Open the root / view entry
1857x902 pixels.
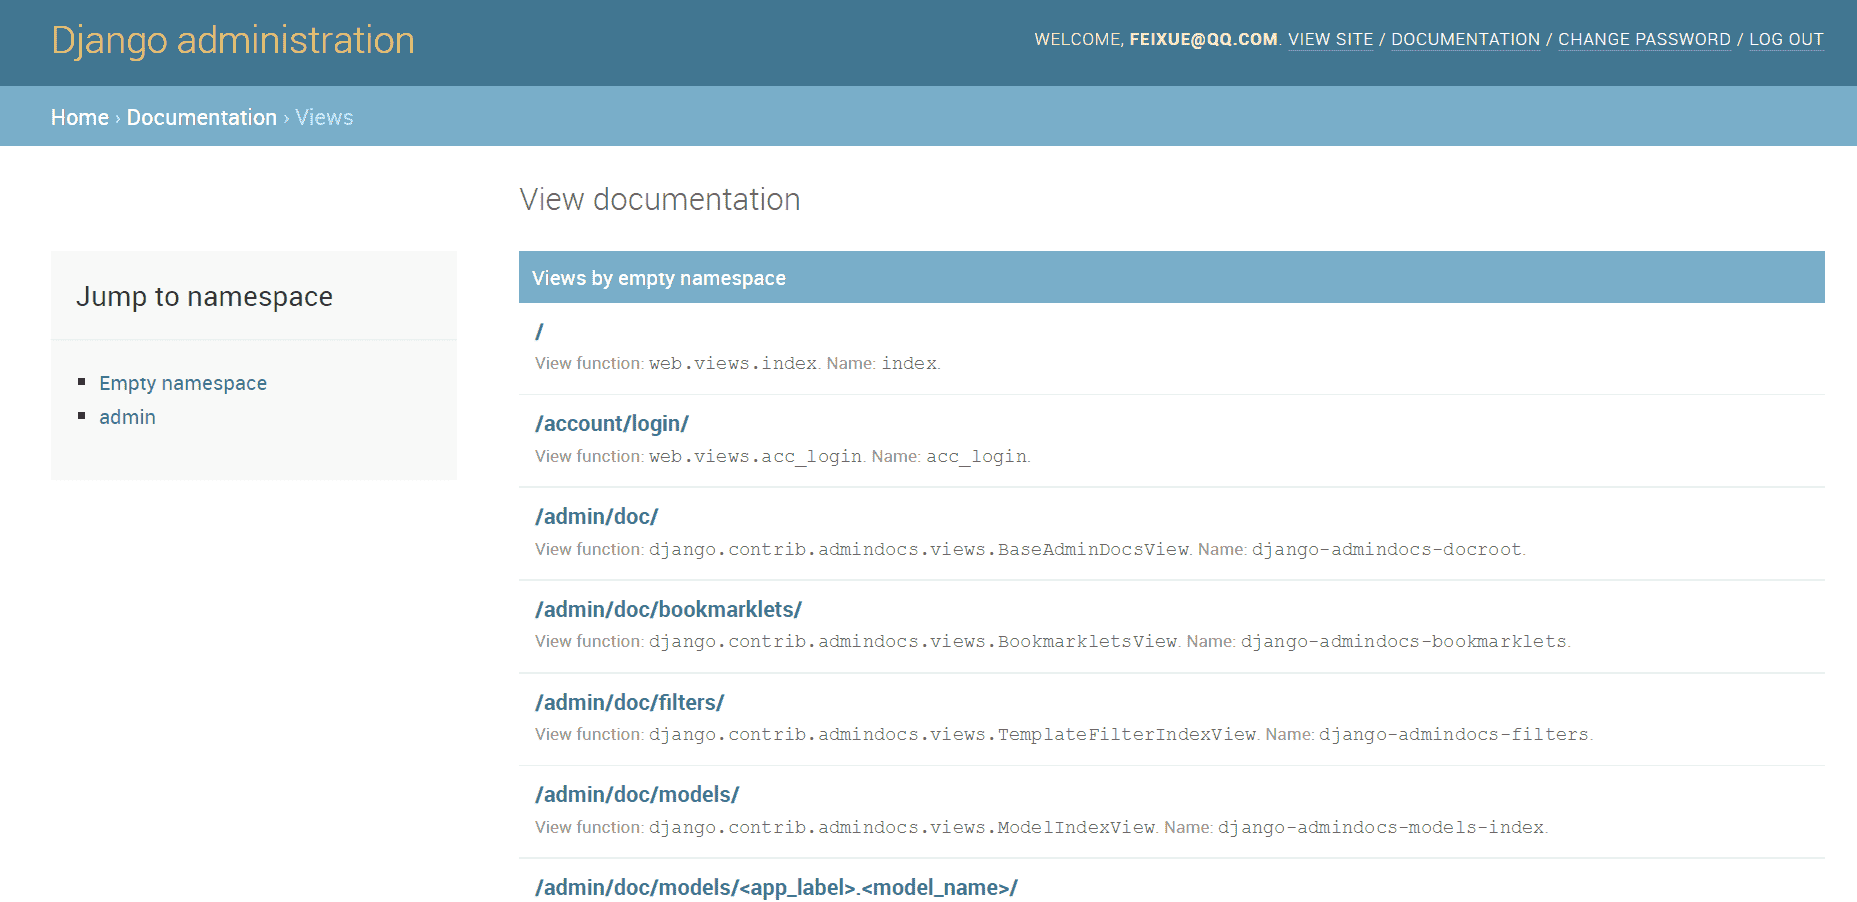[539, 331]
